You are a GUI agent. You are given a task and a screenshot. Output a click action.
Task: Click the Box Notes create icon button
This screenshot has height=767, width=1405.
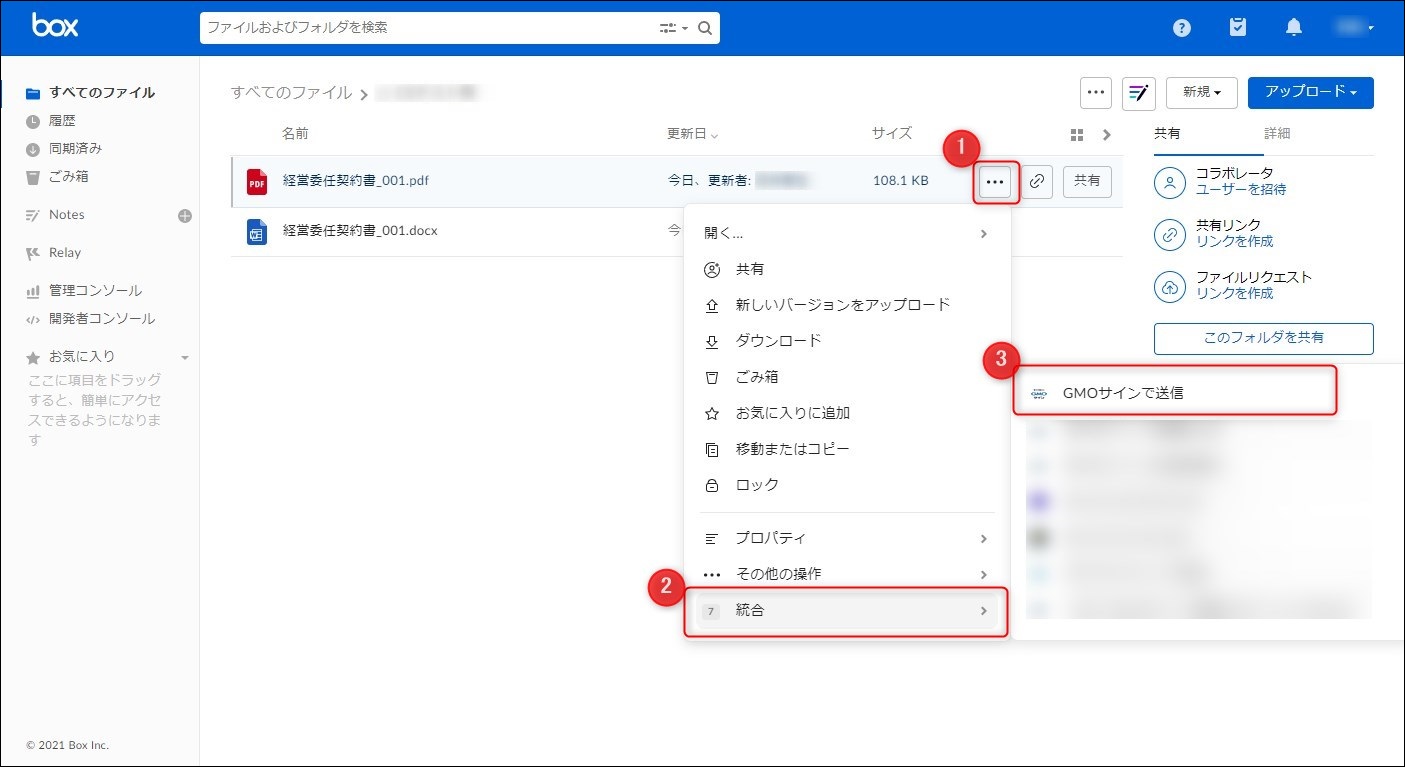click(x=1139, y=92)
